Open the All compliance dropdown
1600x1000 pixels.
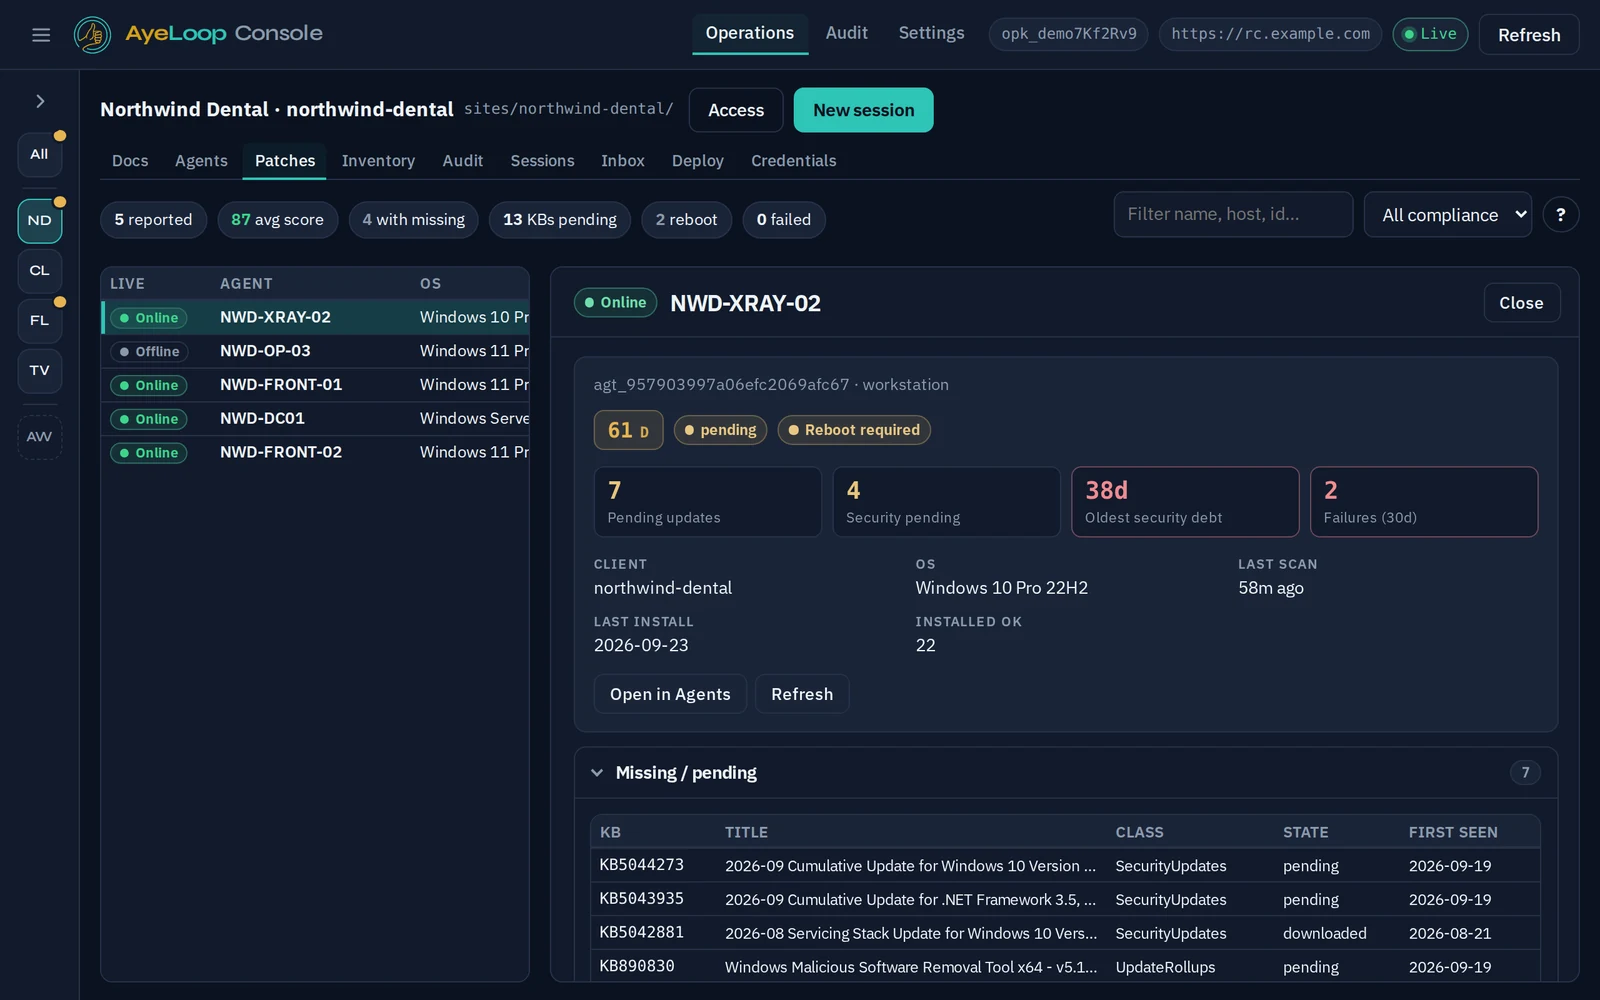(1447, 215)
